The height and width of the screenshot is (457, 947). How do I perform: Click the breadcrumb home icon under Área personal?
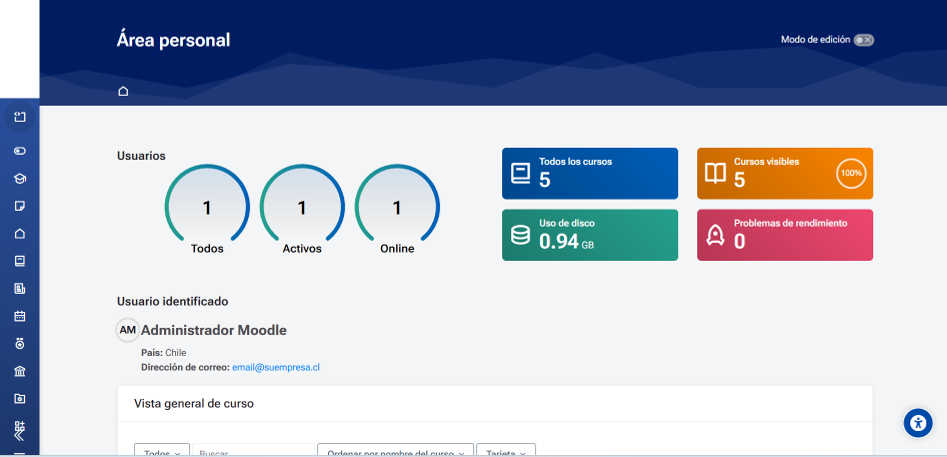[x=123, y=92]
